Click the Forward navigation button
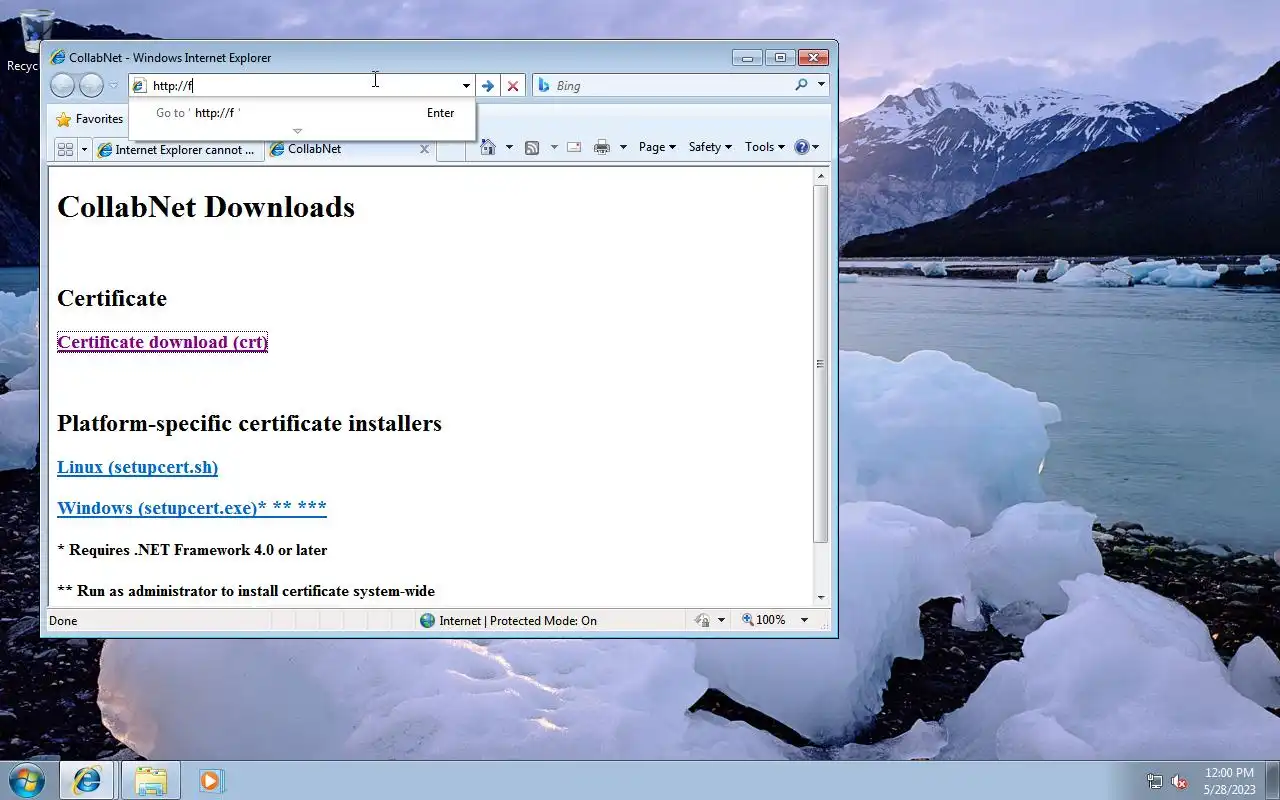This screenshot has width=1280, height=800. 91,86
